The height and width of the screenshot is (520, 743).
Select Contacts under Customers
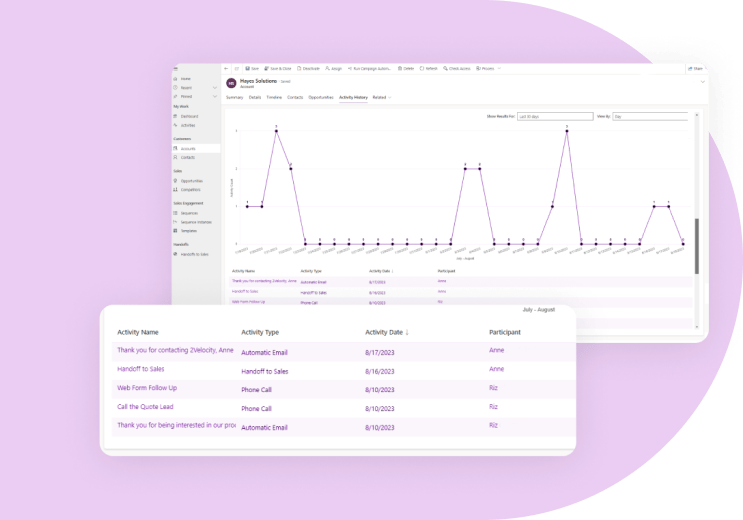click(x=187, y=157)
